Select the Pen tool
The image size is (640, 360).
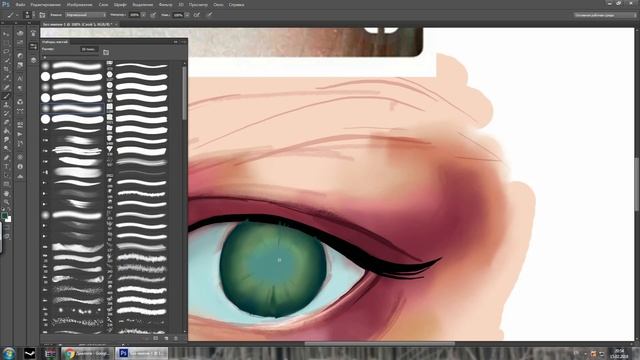tap(7, 158)
